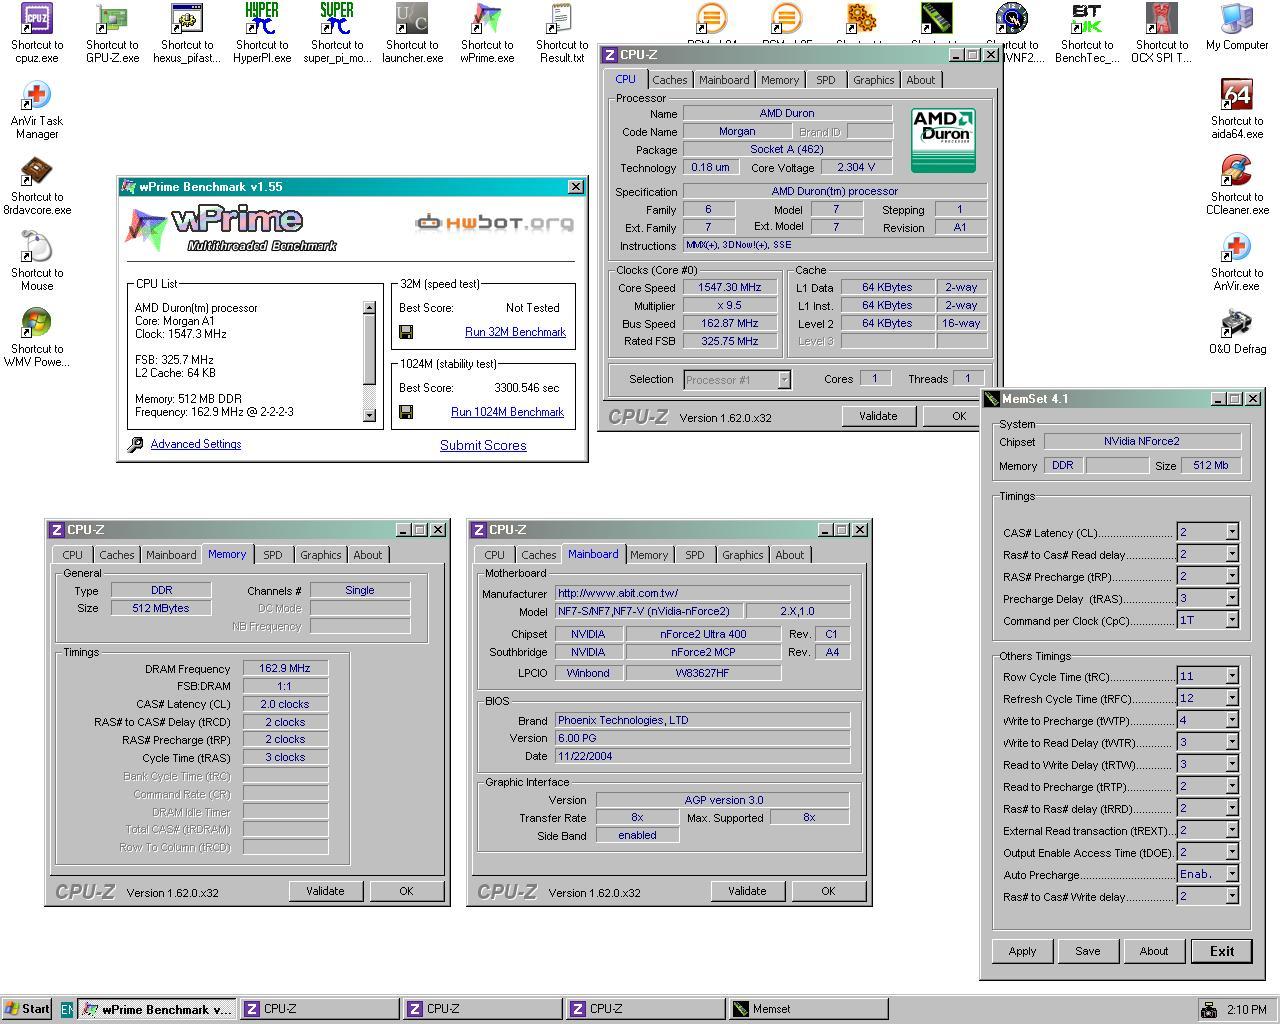Open the Write to Read Delay (tWTR) dropdown
1280x1024 pixels.
[x=1232, y=742]
